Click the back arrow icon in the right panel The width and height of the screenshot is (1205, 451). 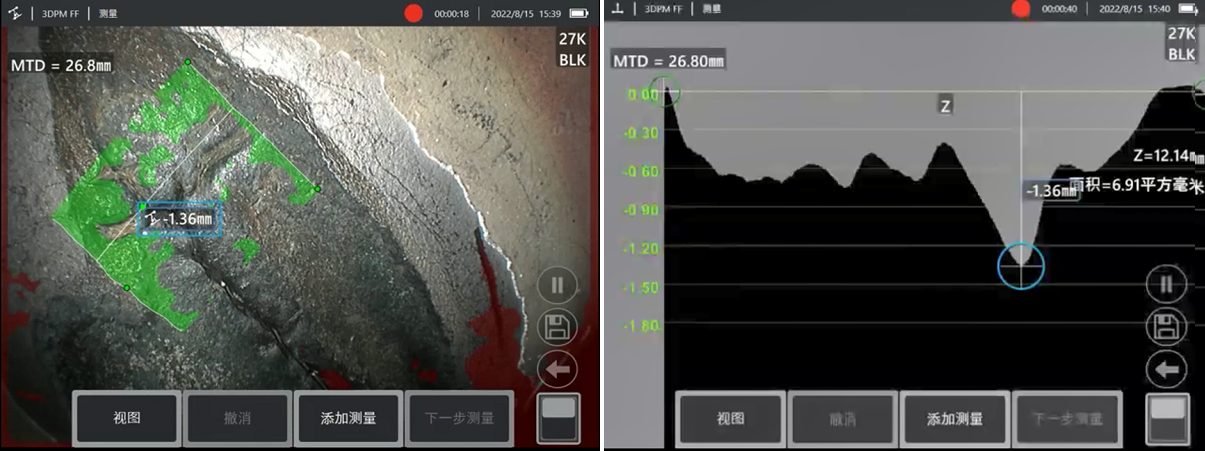pos(1165,369)
